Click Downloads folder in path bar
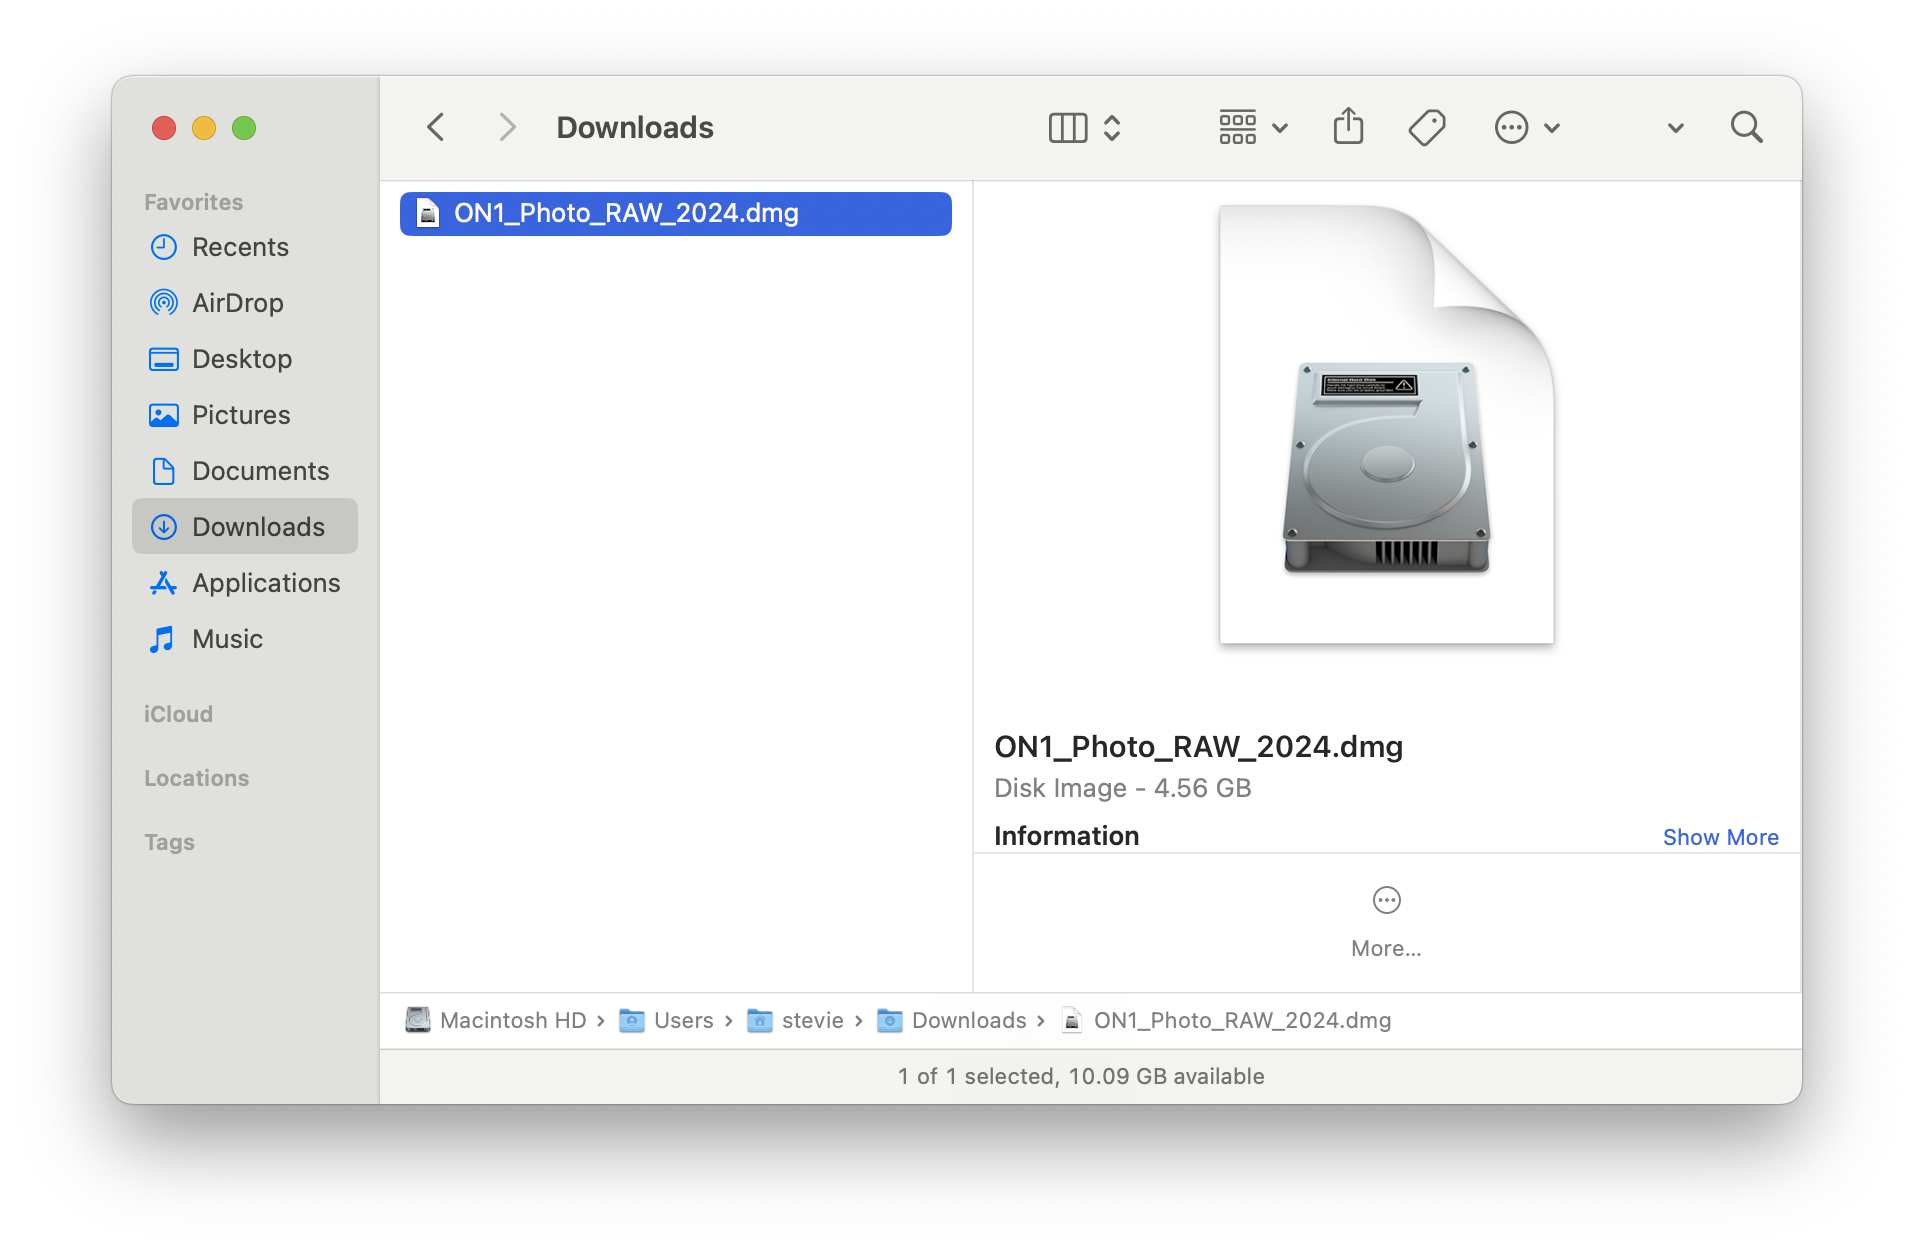 click(x=952, y=1020)
